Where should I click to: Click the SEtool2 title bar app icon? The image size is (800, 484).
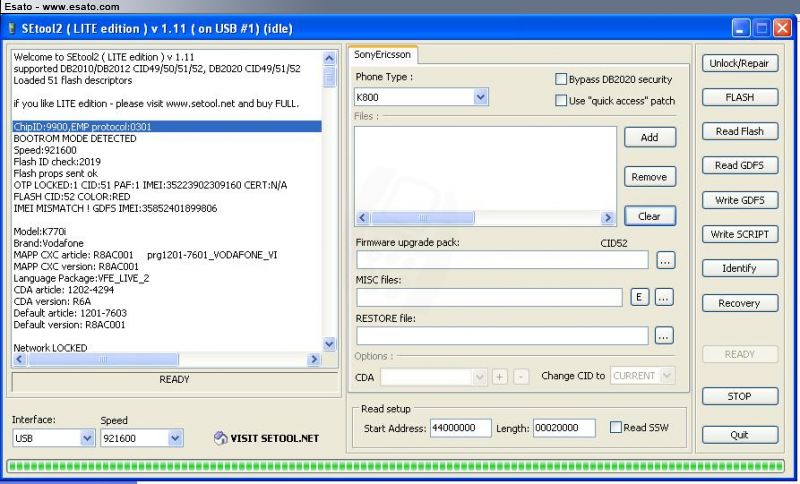[x=12, y=29]
